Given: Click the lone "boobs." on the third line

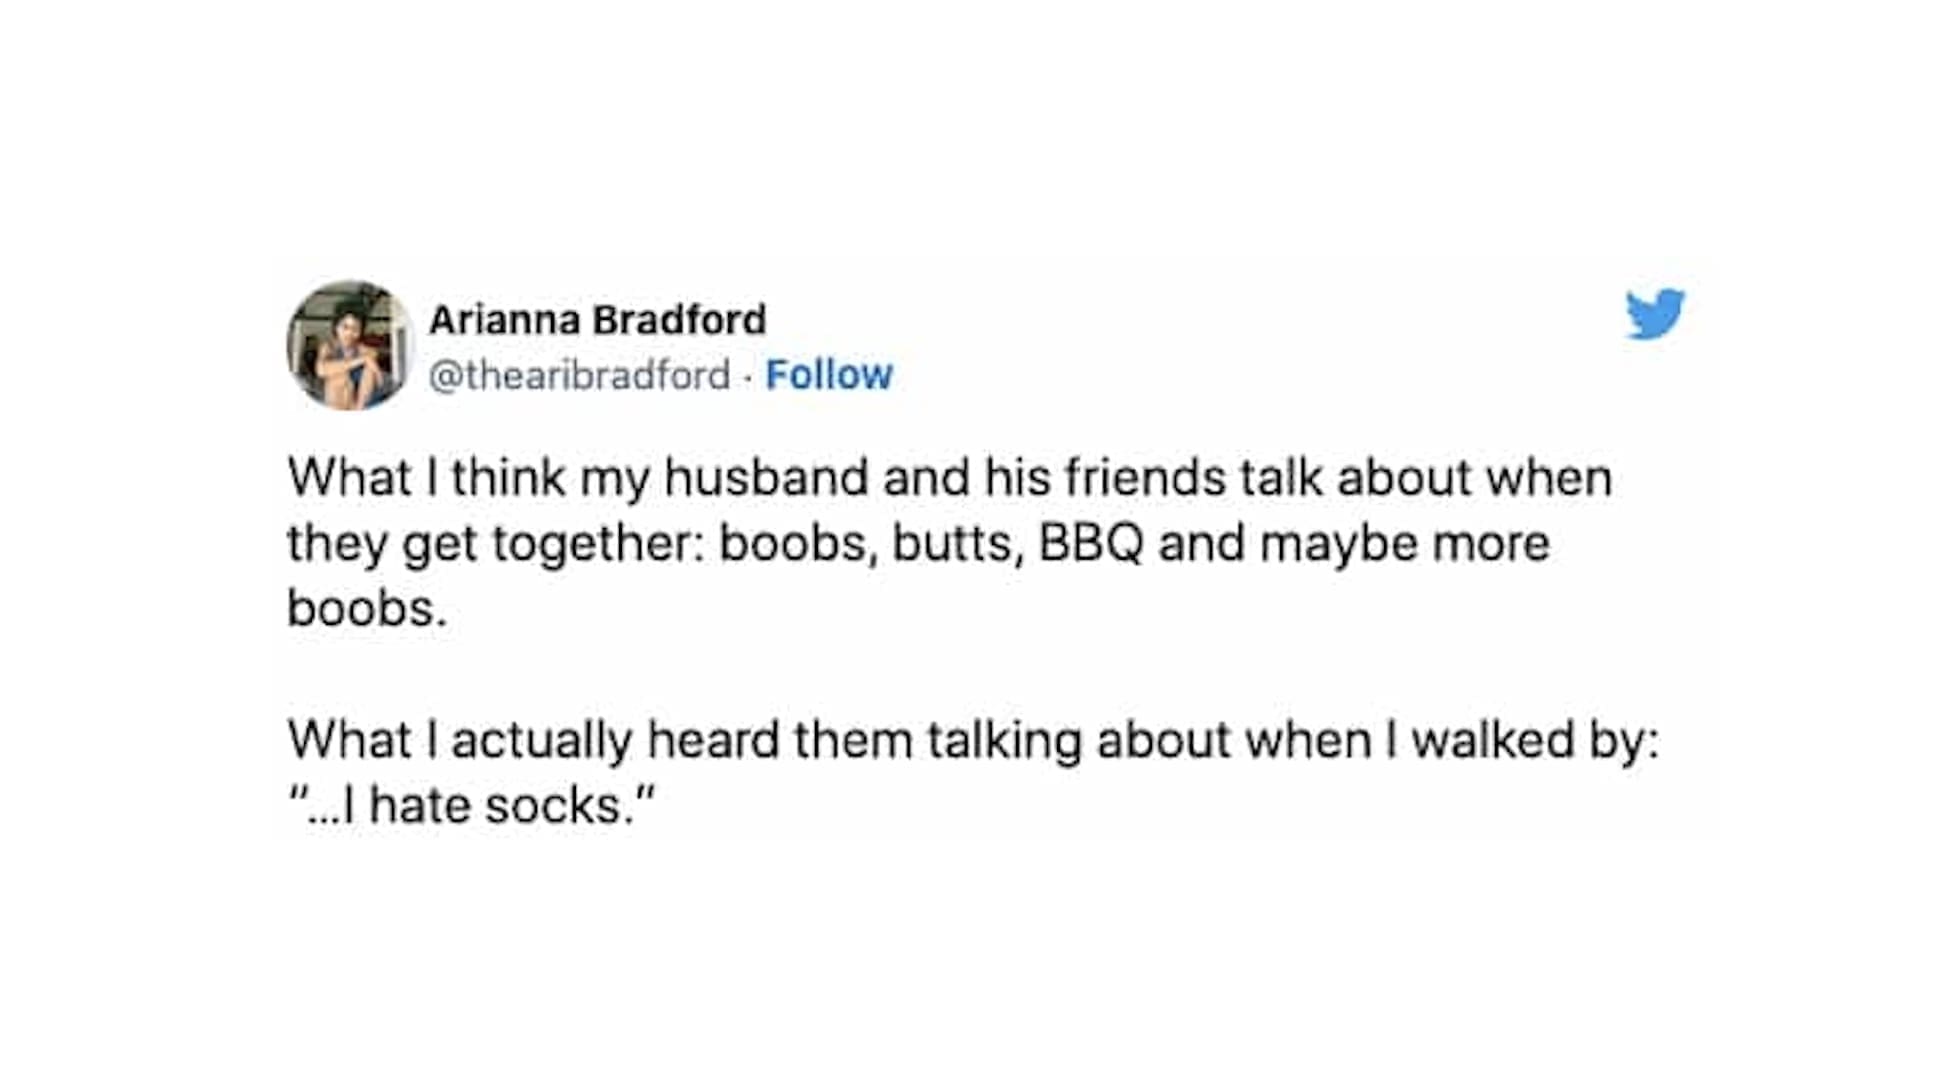Looking at the screenshot, I should coord(366,608).
